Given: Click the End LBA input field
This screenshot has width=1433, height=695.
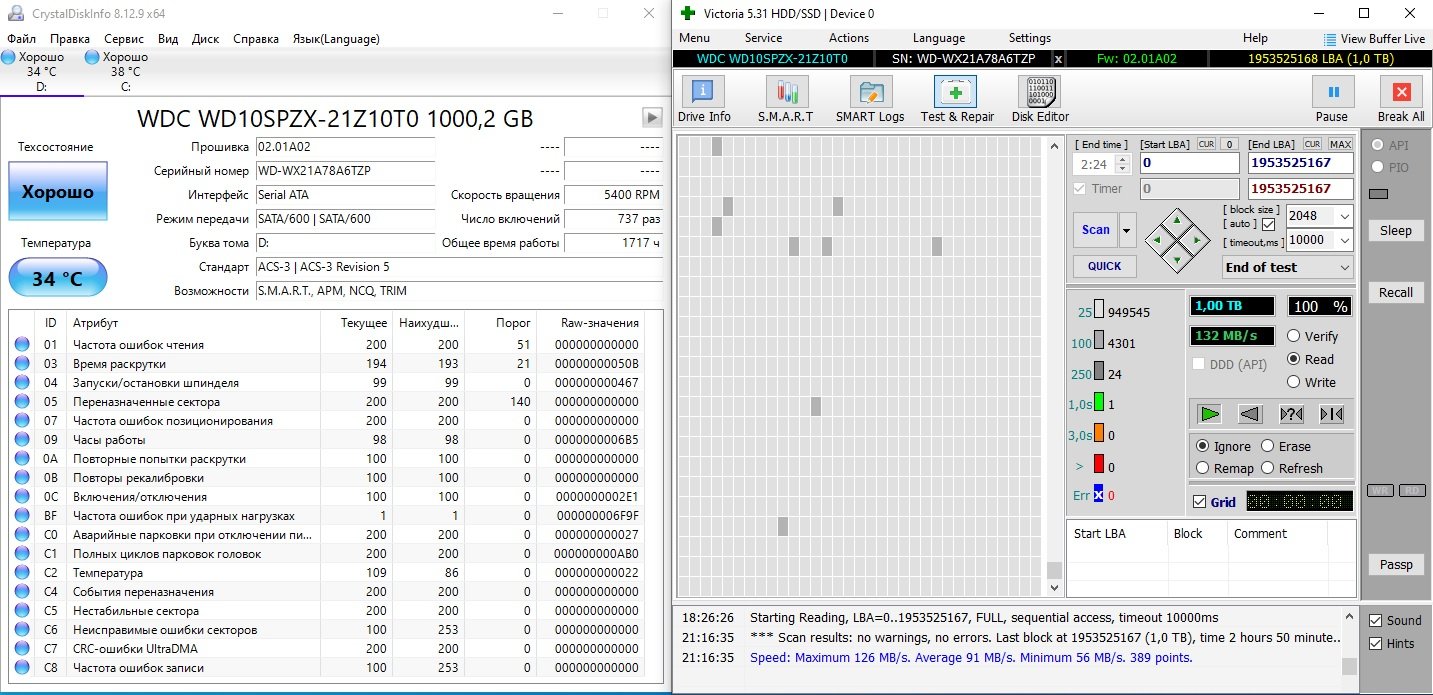Looking at the screenshot, I should (1300, 163).
